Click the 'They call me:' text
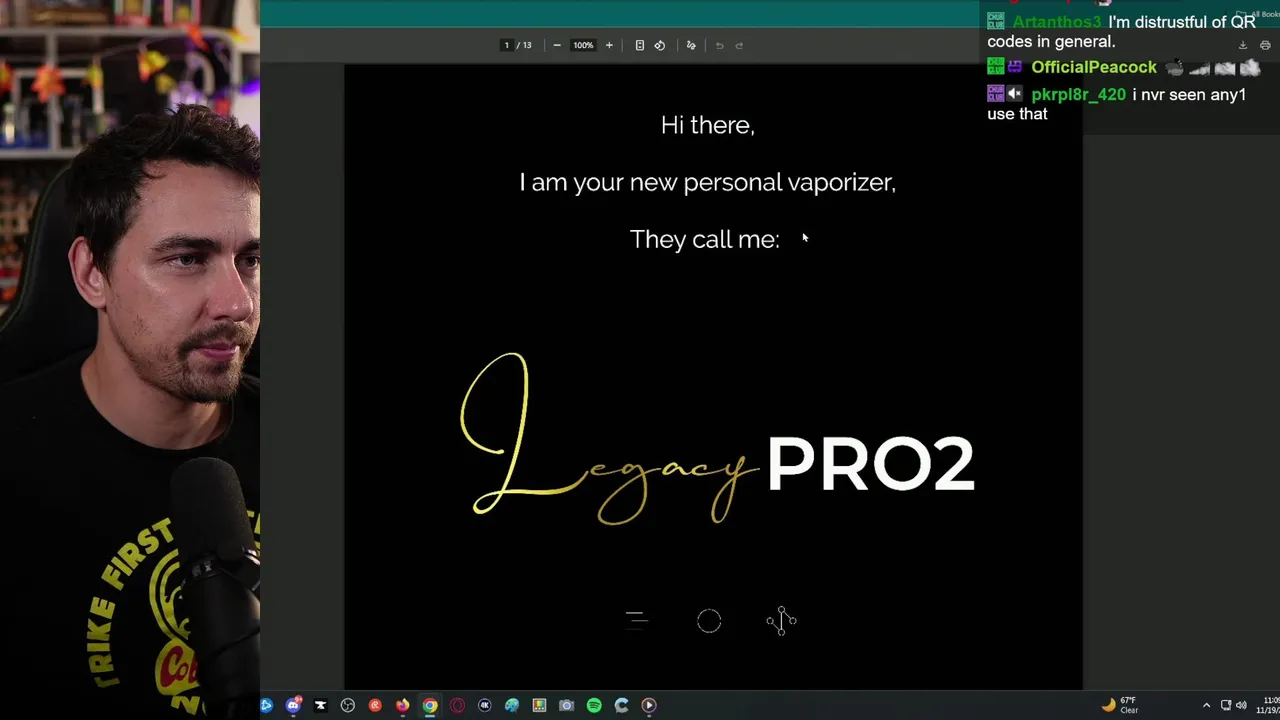1280x720 pixels. point(704,239)
